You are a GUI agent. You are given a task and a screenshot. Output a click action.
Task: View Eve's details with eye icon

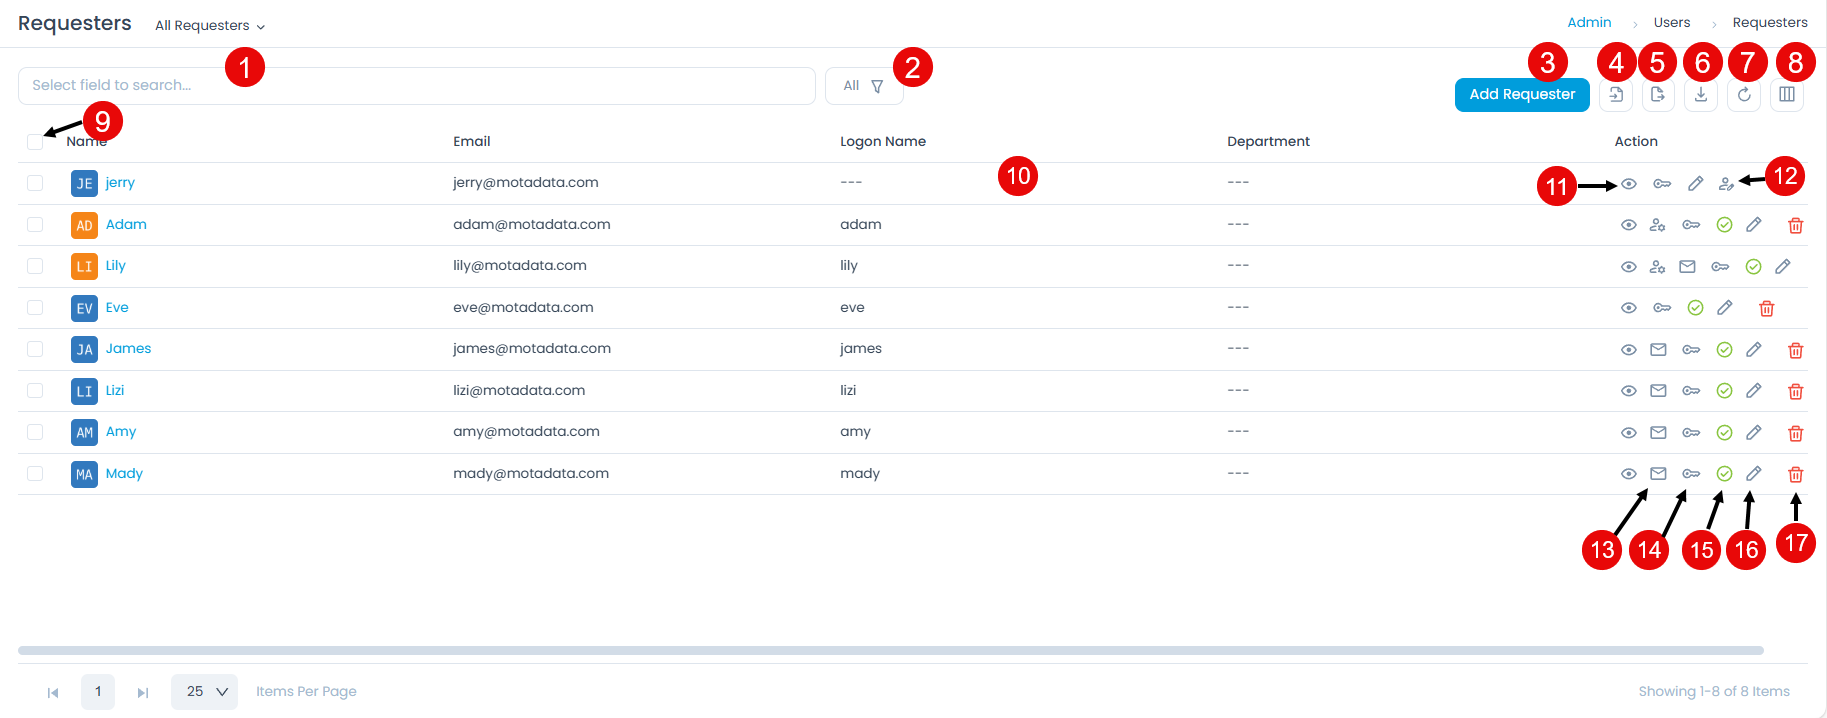point(1629,308)
